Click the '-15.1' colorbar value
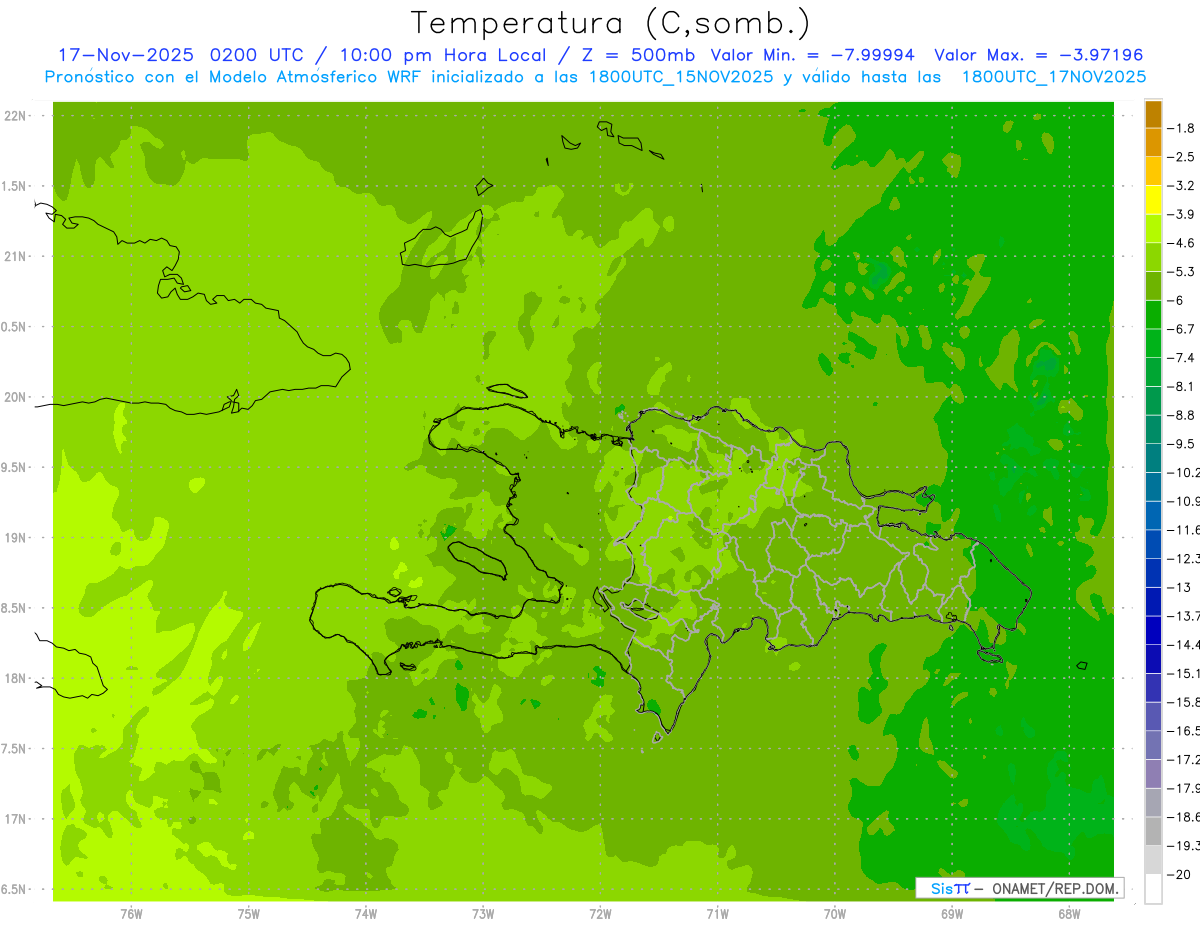 tap(1183, 673)
